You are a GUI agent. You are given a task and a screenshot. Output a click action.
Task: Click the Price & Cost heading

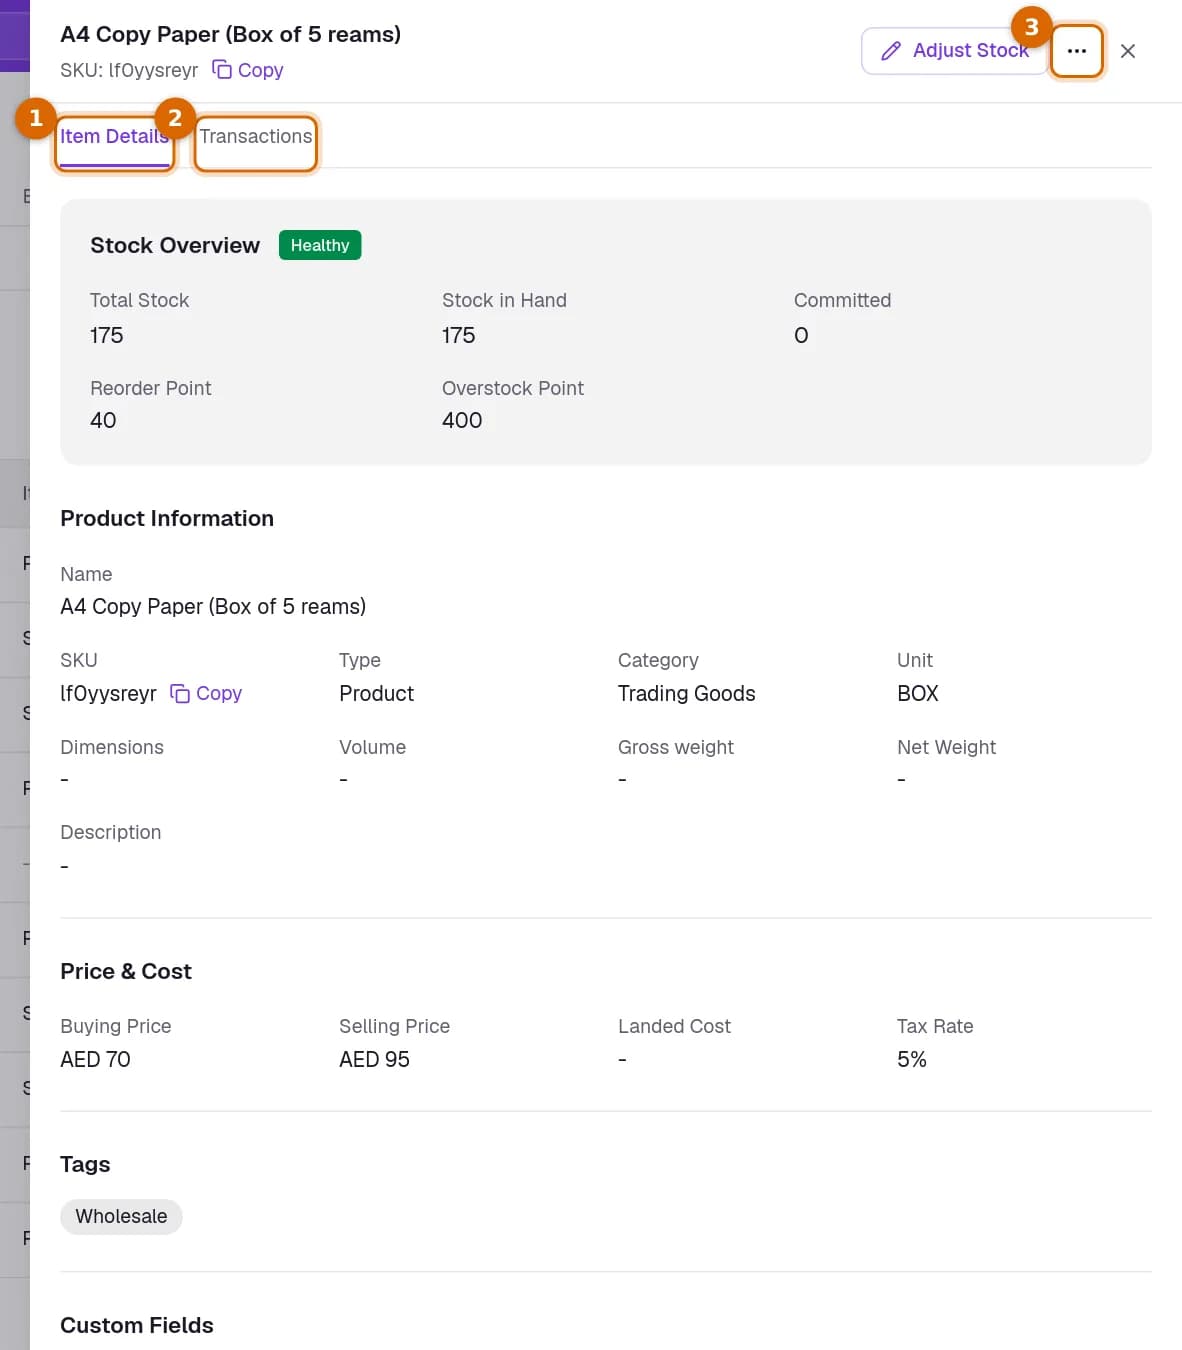tap(126, 972)
